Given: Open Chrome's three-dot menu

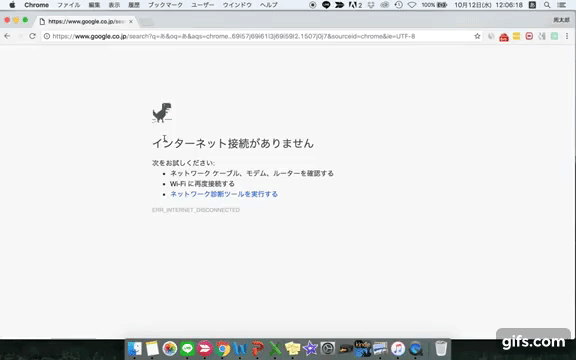Looking at the screenshot, I should 567,36.
